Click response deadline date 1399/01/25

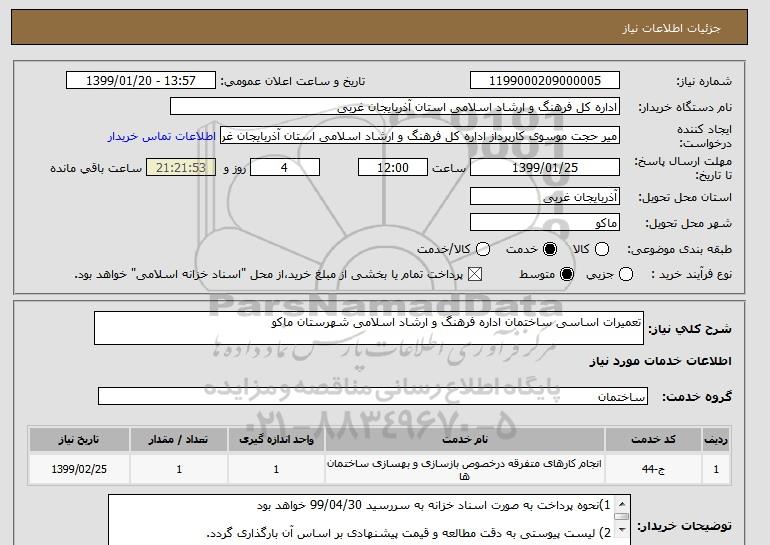545,167
